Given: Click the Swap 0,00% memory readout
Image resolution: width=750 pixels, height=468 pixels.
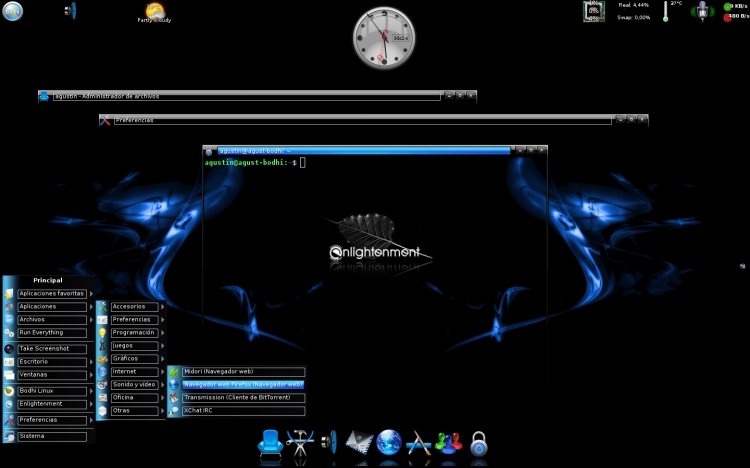Looking at the screenshot, I should (633, 17).
